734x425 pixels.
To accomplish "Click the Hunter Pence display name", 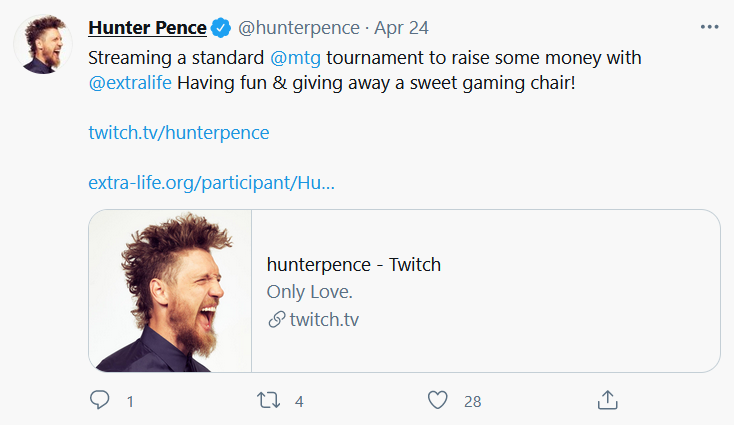I will 147,27.
